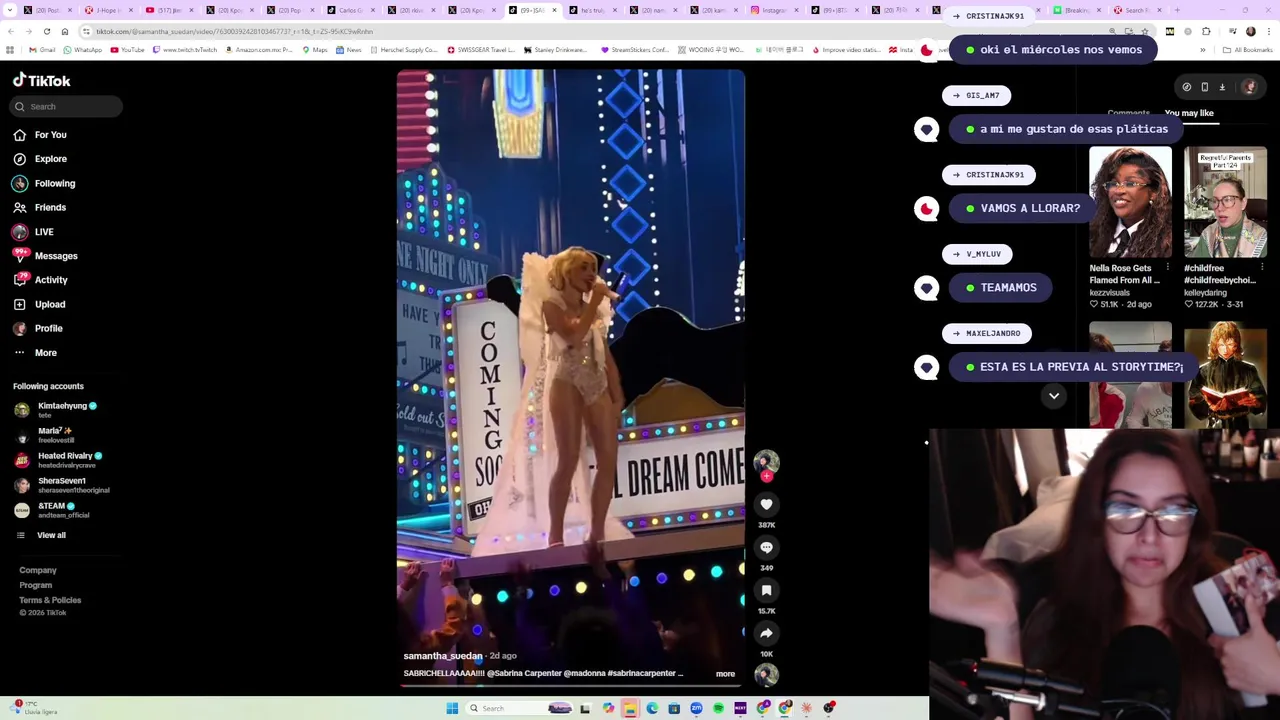Go back in the browser
The height and width of the screenshot is (720, 1280).
point(11,31)
